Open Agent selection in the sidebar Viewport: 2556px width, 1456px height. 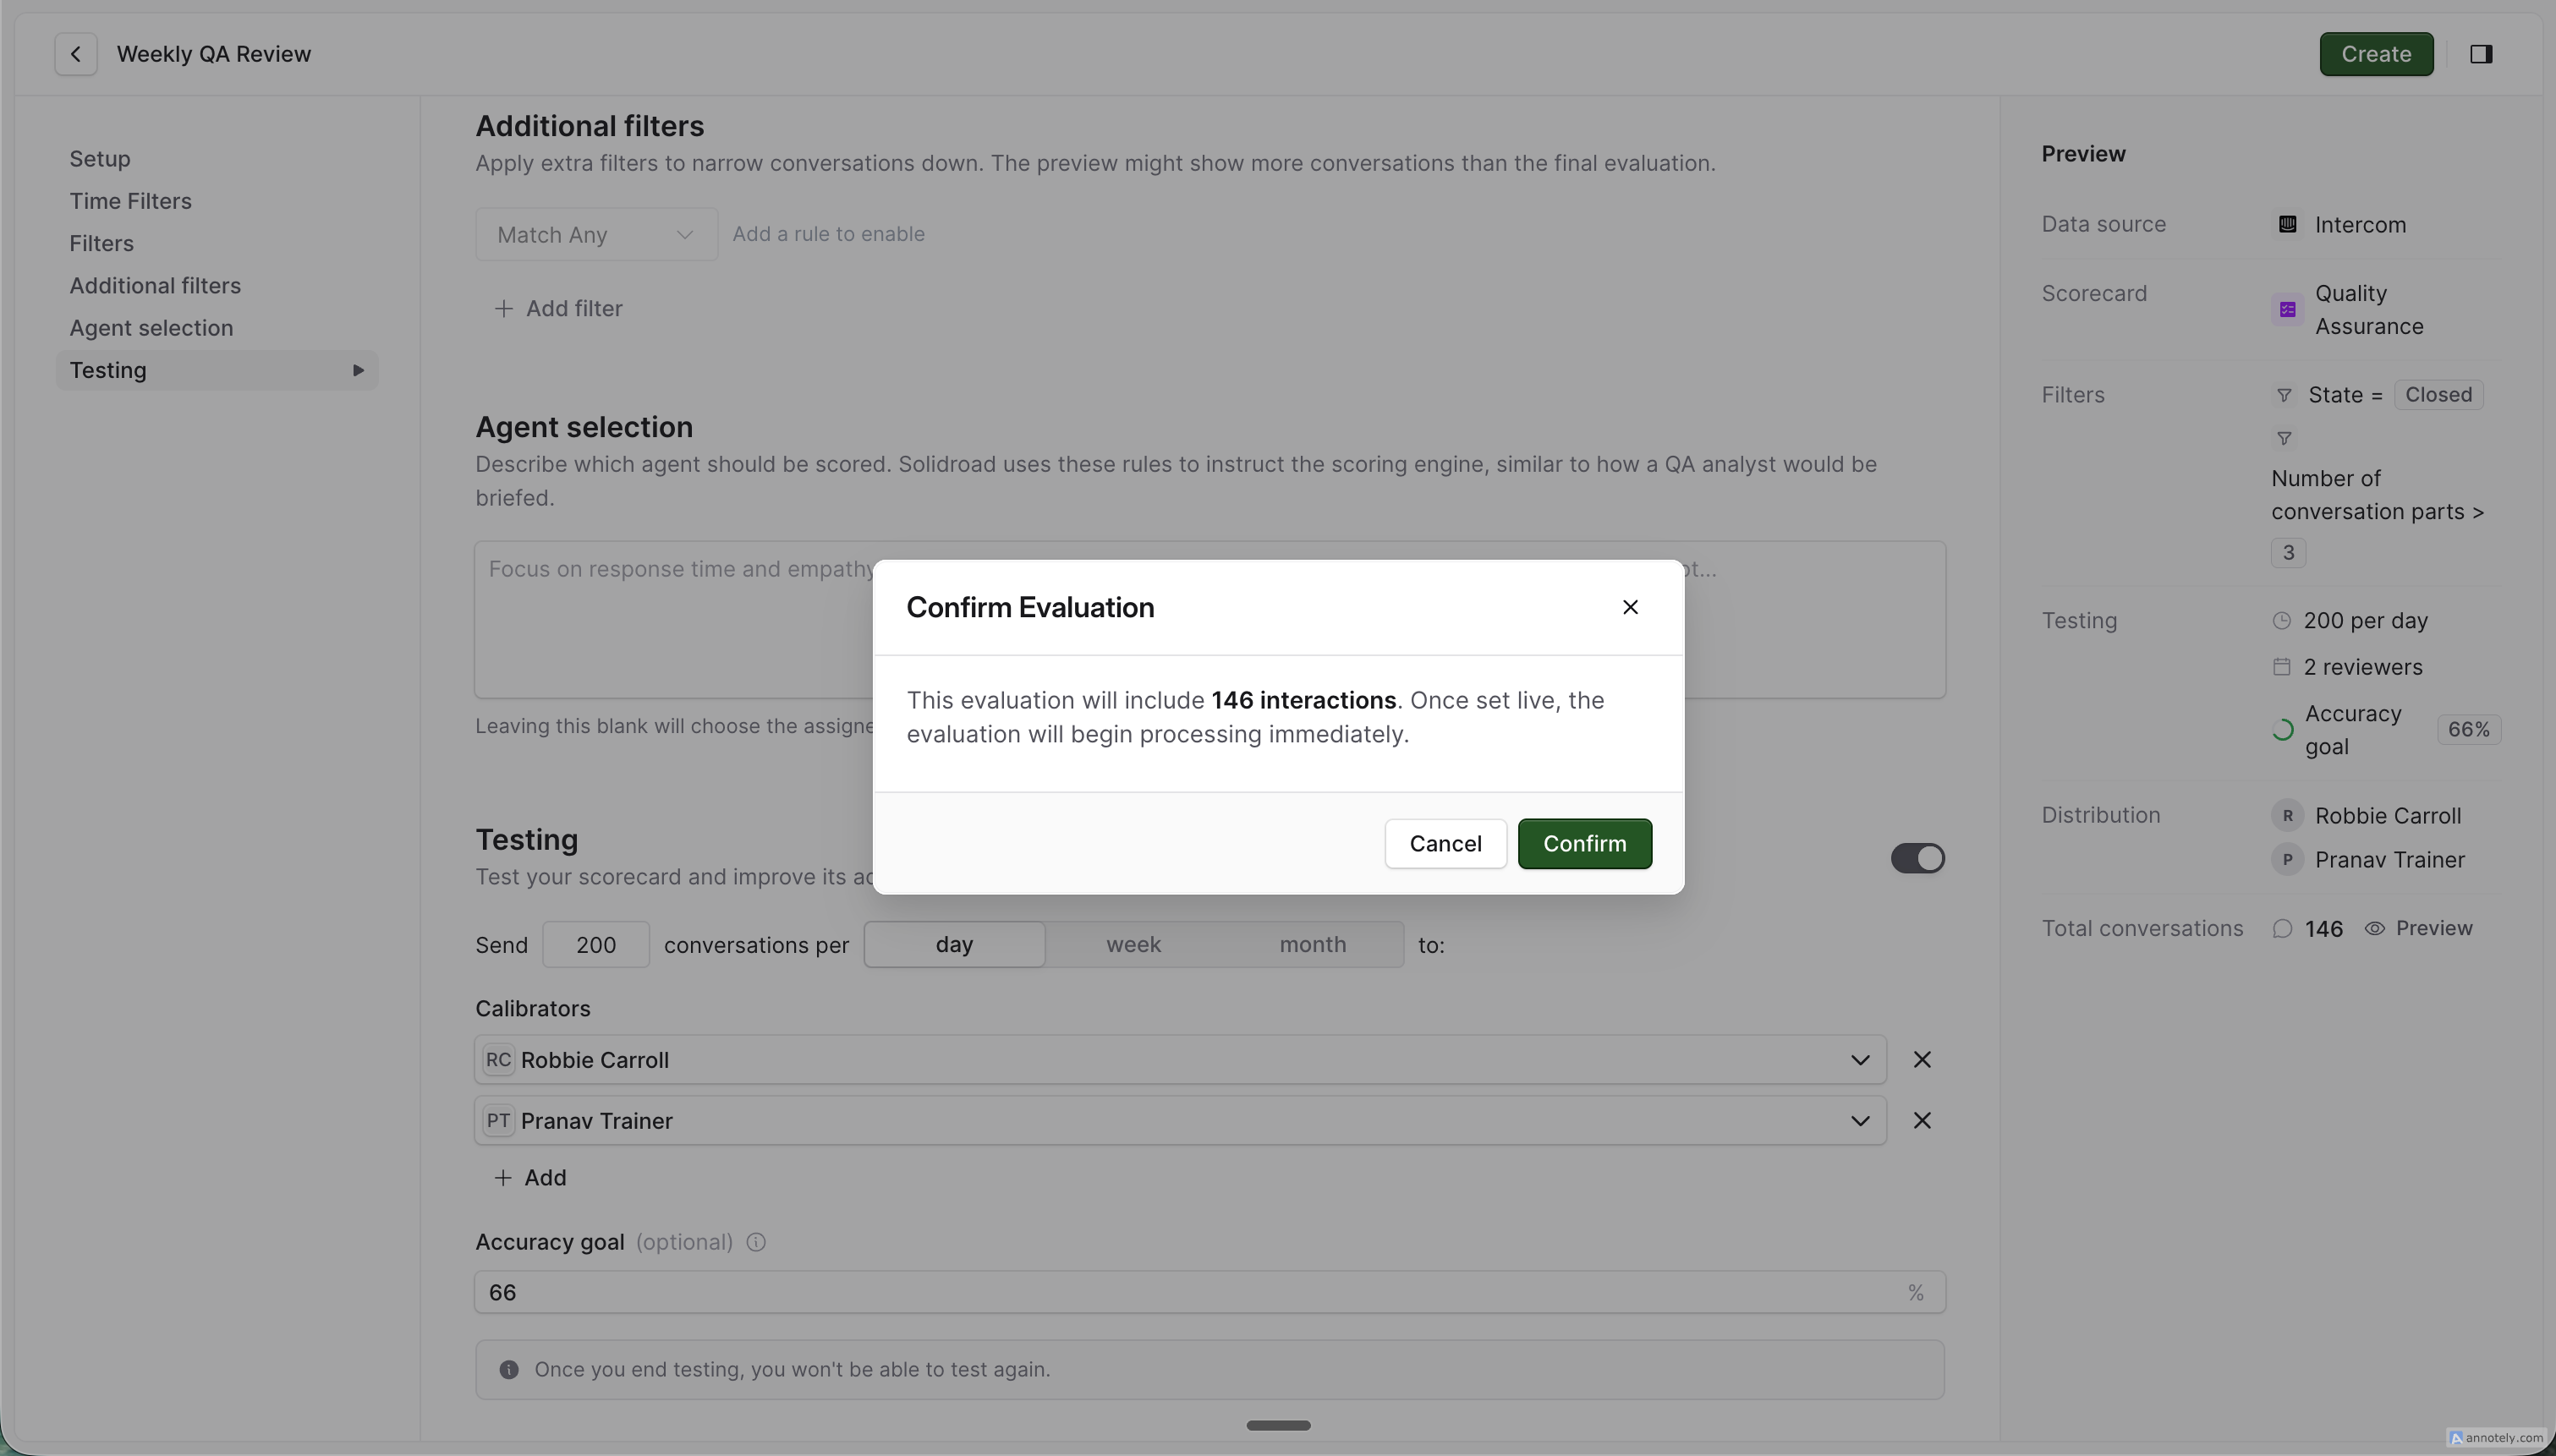151,328
